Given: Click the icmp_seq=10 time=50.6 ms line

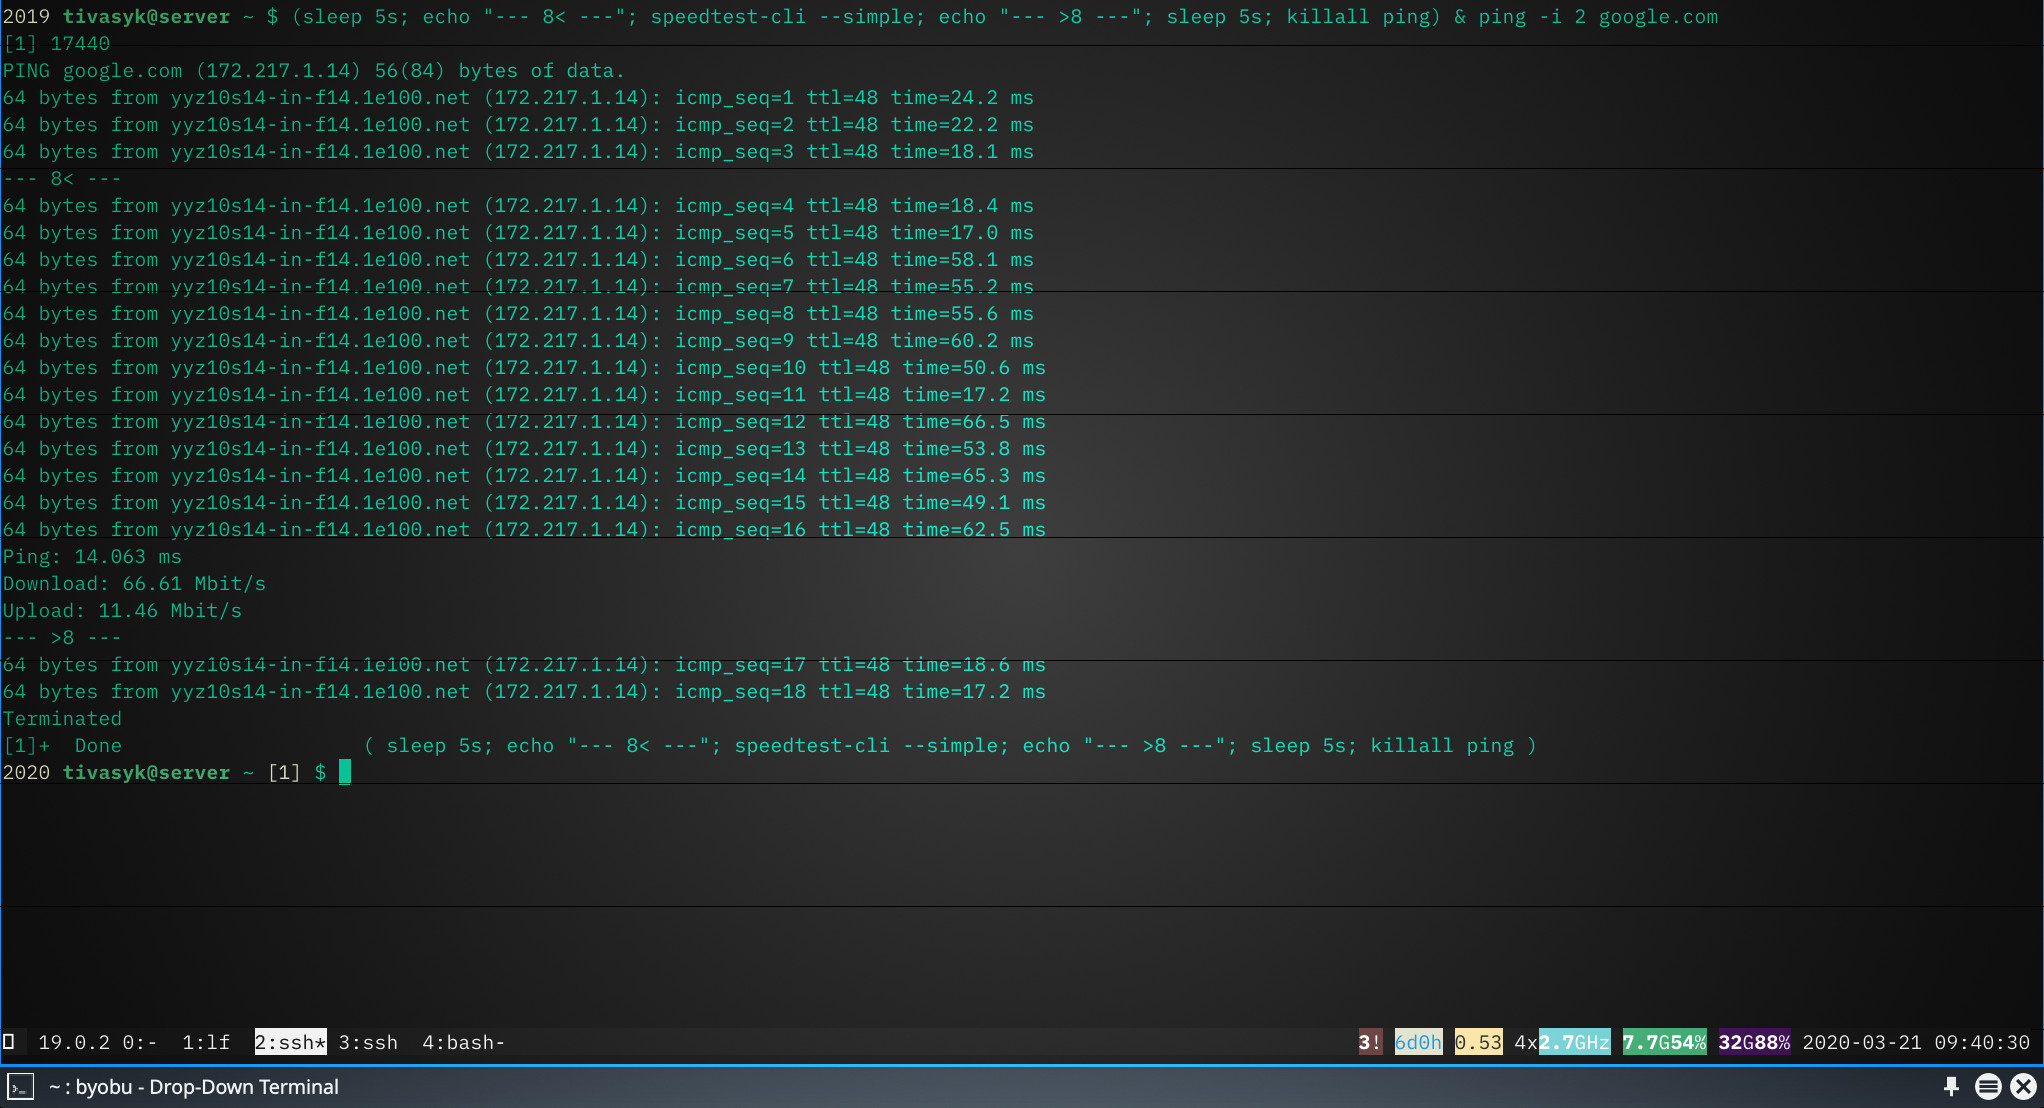Looking at the screenshot, I should 524,367.
